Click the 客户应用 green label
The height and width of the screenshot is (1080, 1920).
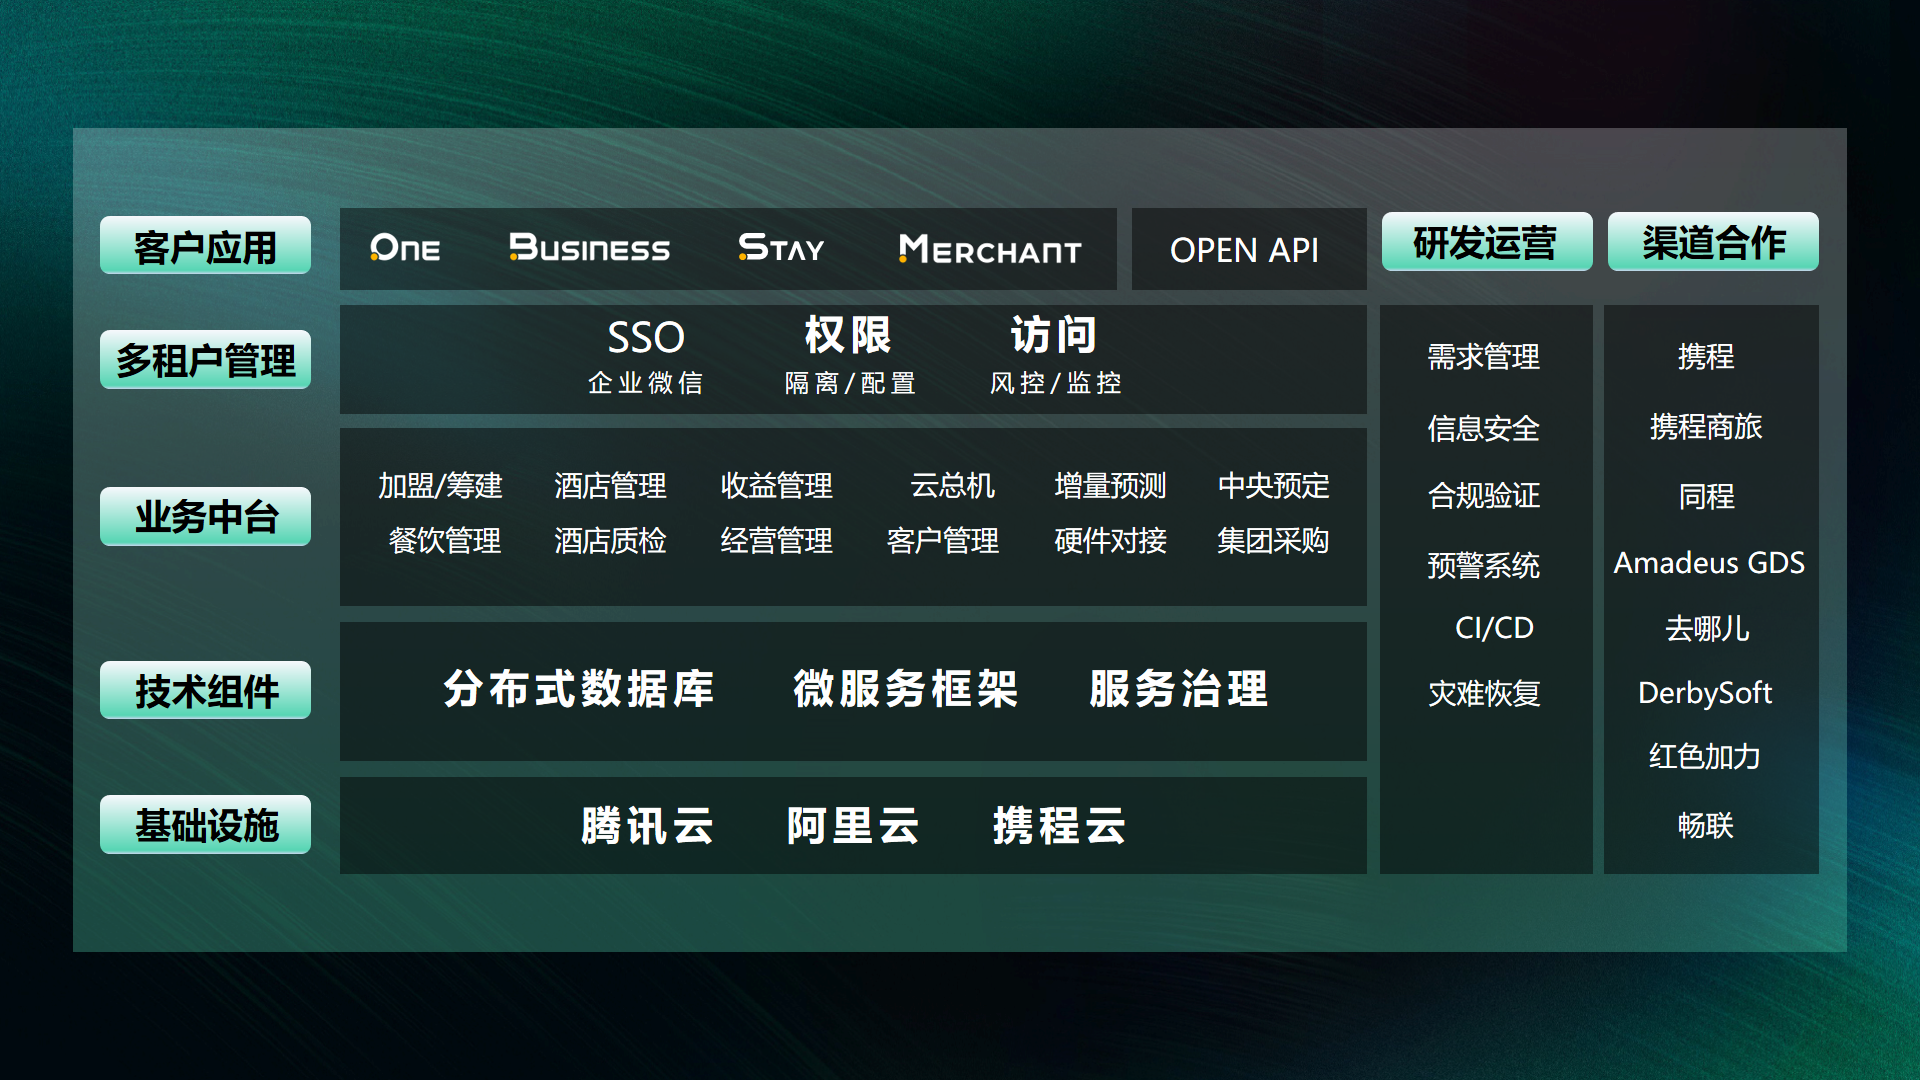pyautogui.click(x=205, y=246)
